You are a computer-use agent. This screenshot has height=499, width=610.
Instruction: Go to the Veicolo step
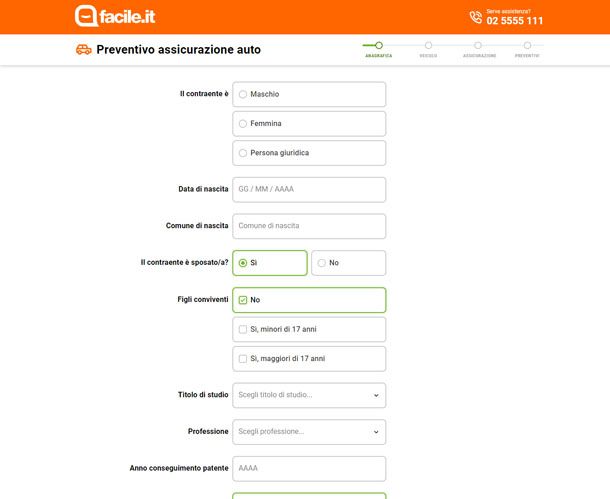428,45
